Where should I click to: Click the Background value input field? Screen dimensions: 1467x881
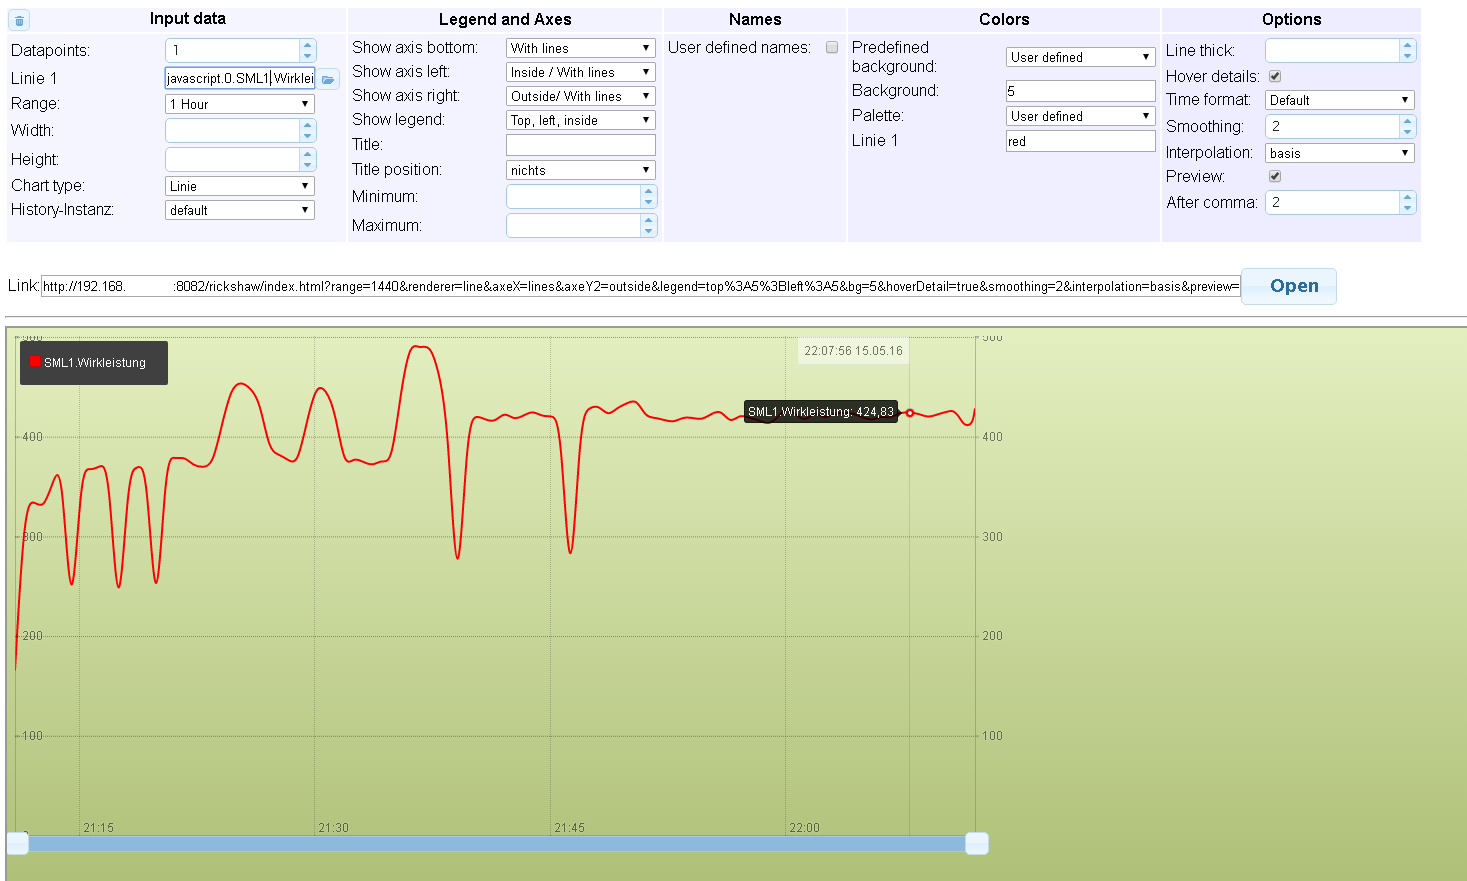pos(1080,91)
